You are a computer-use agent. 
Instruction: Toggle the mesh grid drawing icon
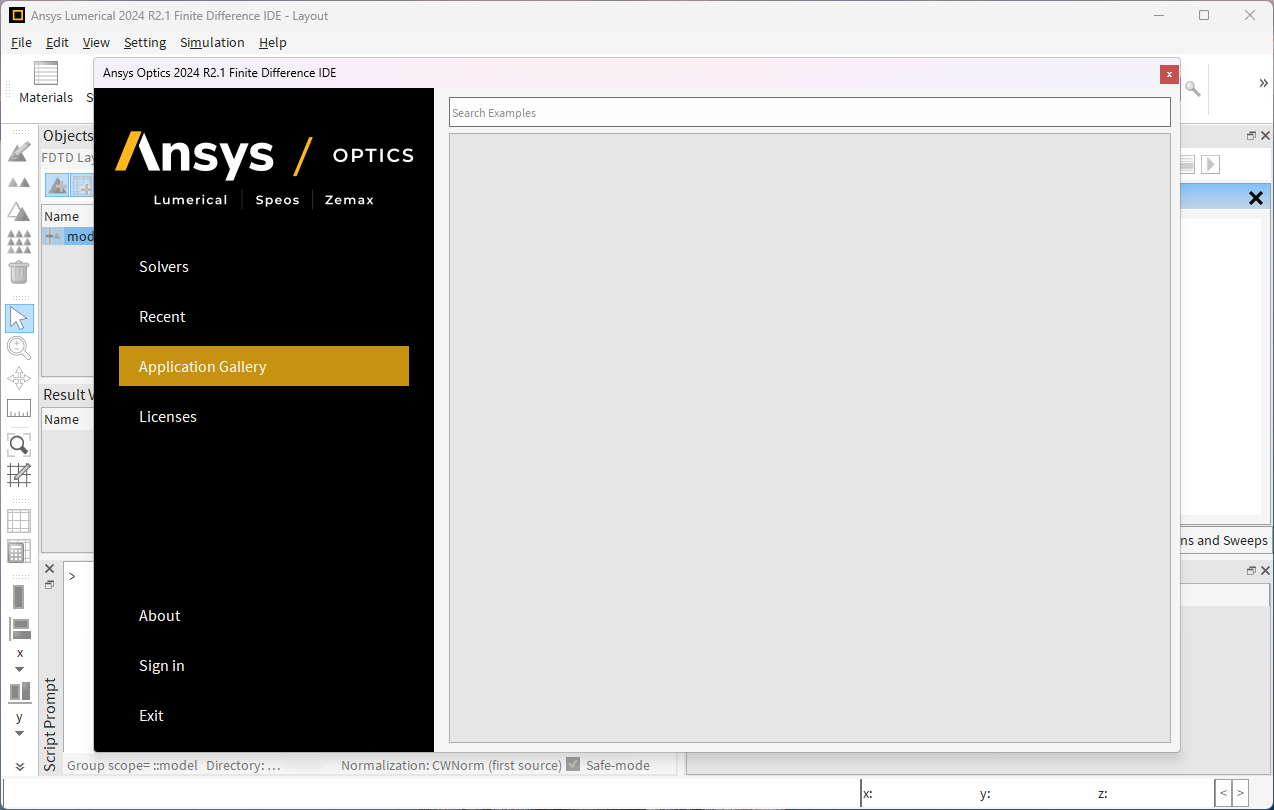19,474
